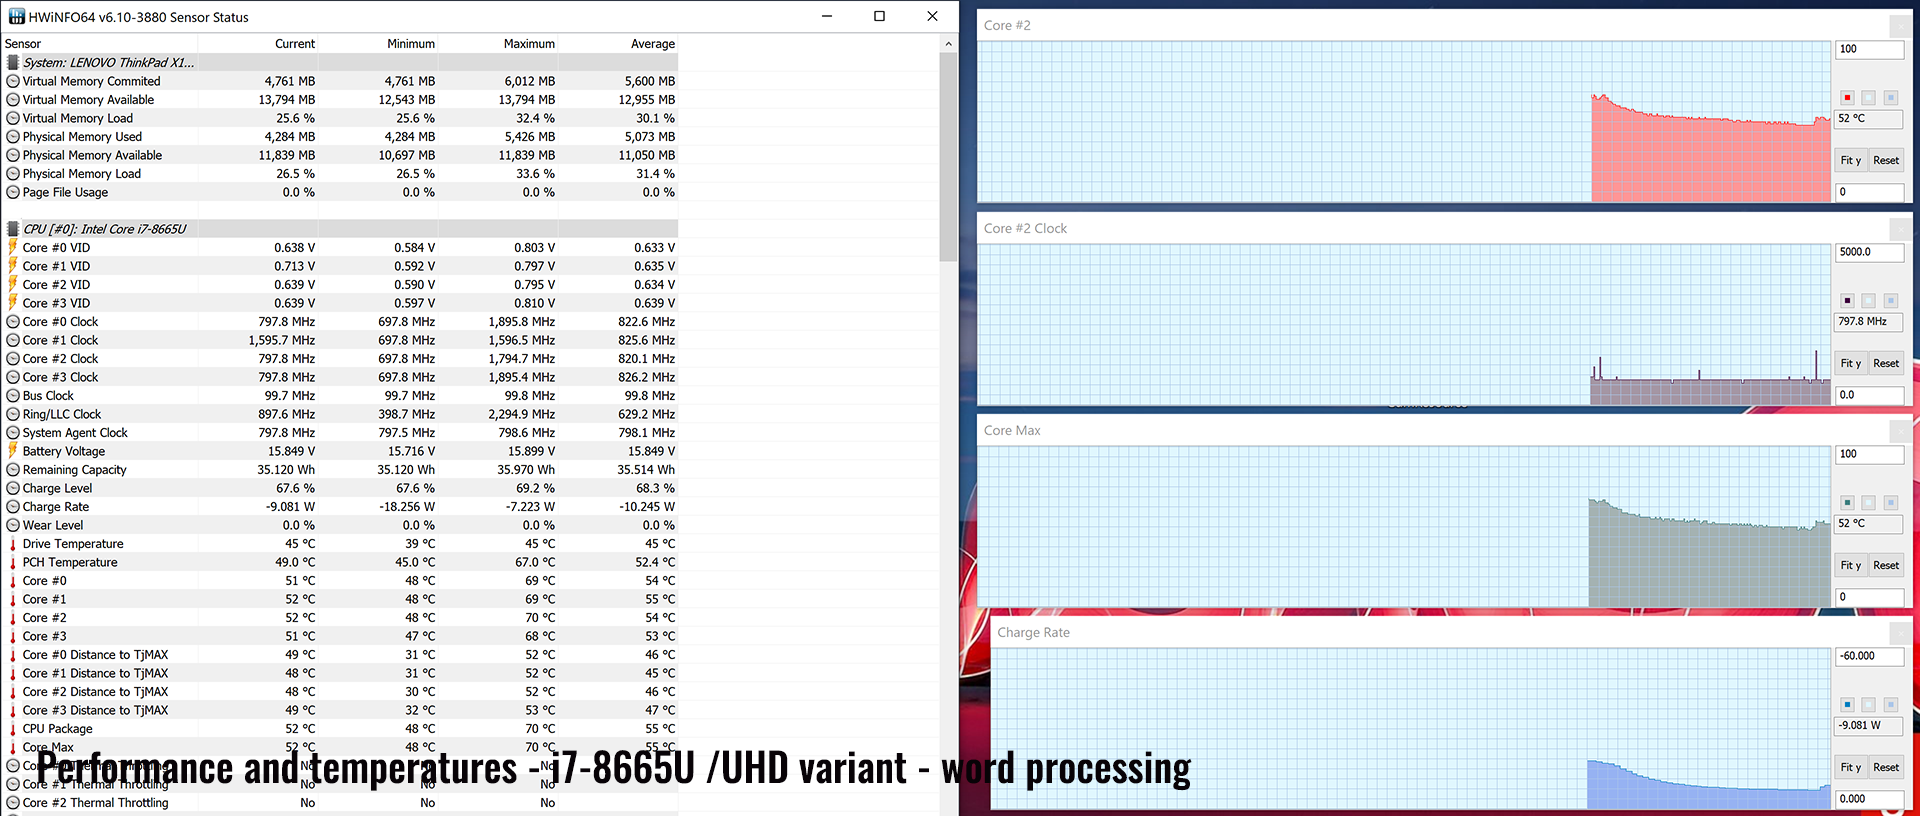The image size is (1920, 816).
Task: Click the sensor list vertical scrollbar thumb
Action: point(948,157)
